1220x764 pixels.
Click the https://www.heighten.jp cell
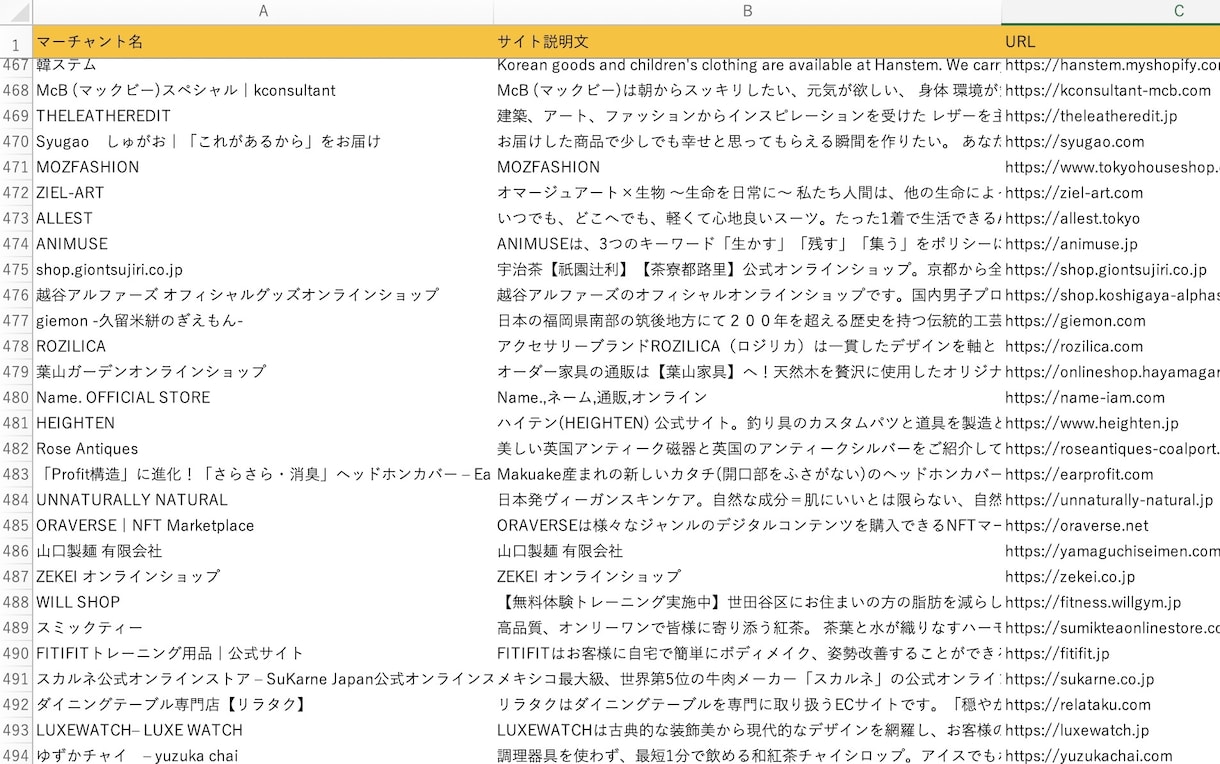pos(1110,423)
